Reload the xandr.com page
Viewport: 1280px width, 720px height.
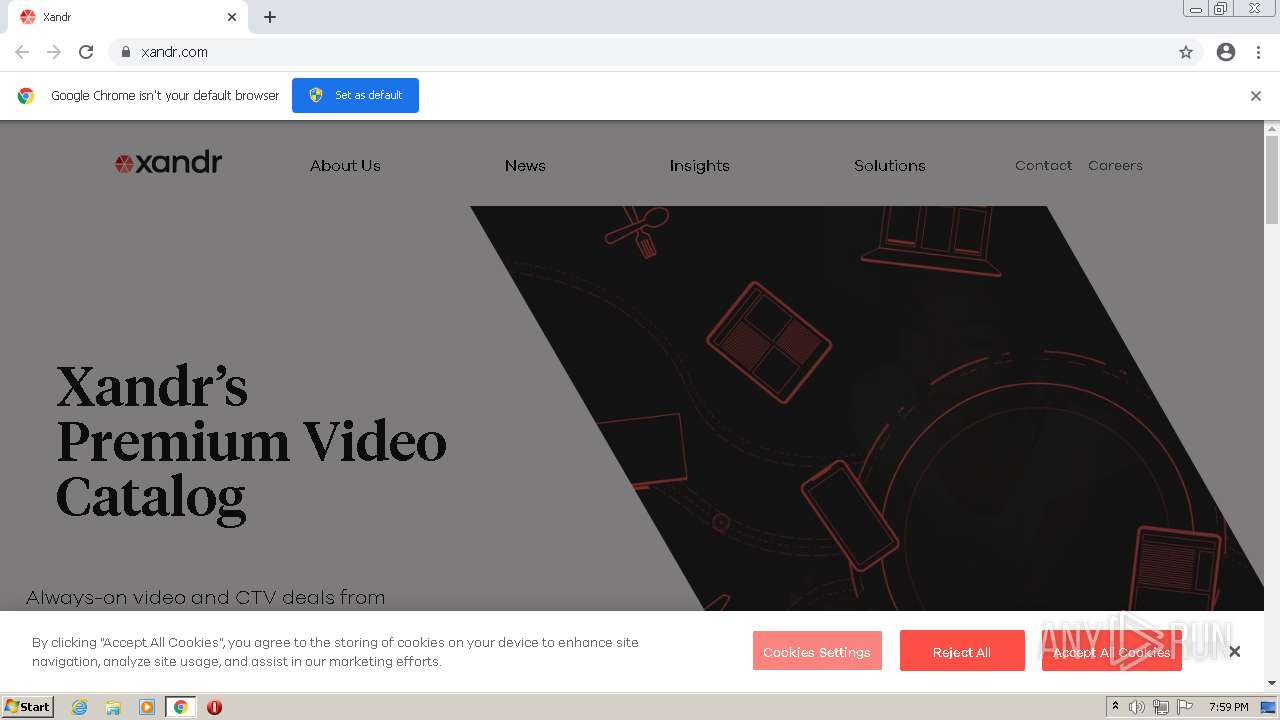(x=86, y=52)
